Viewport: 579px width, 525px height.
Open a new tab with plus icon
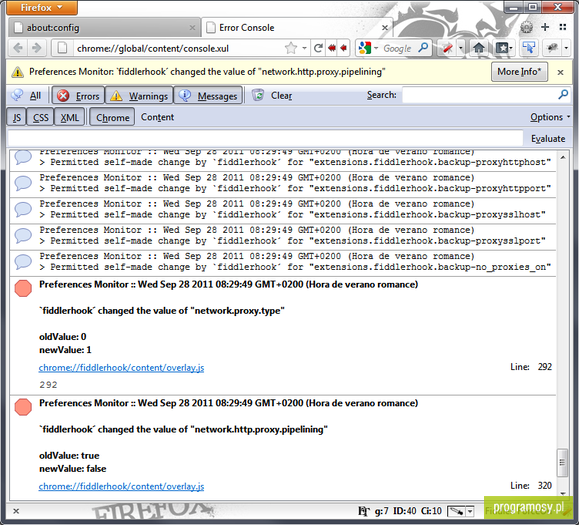(x=545, y=27)
